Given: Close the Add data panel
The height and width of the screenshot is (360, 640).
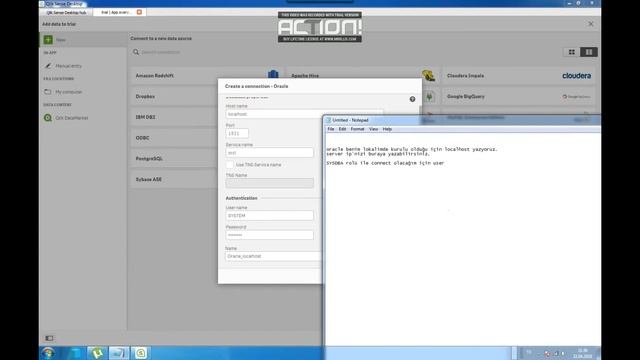Looking at the screenshot, I should click(x=591, y=24).
